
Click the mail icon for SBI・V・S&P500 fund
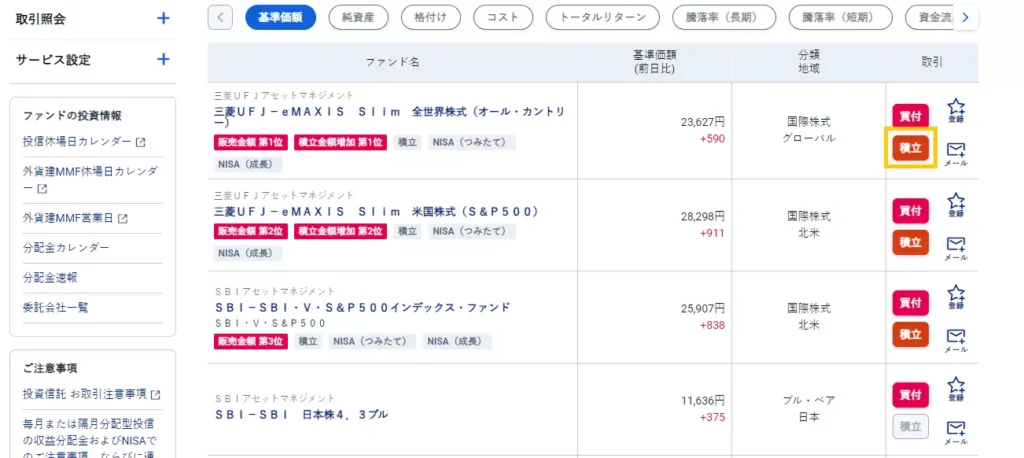coord(956,337)
